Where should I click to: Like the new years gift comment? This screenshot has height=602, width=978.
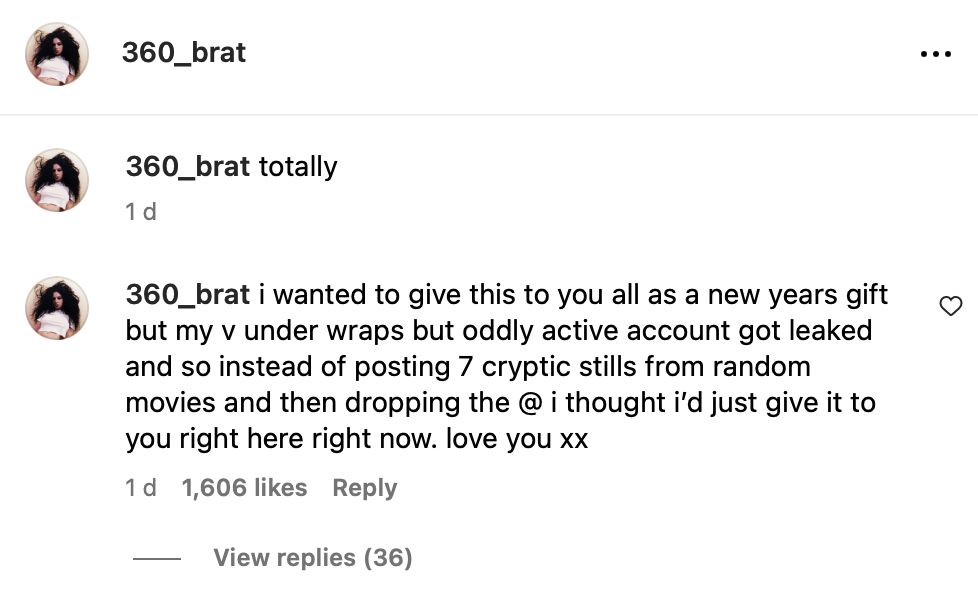(x=951, y=306)
